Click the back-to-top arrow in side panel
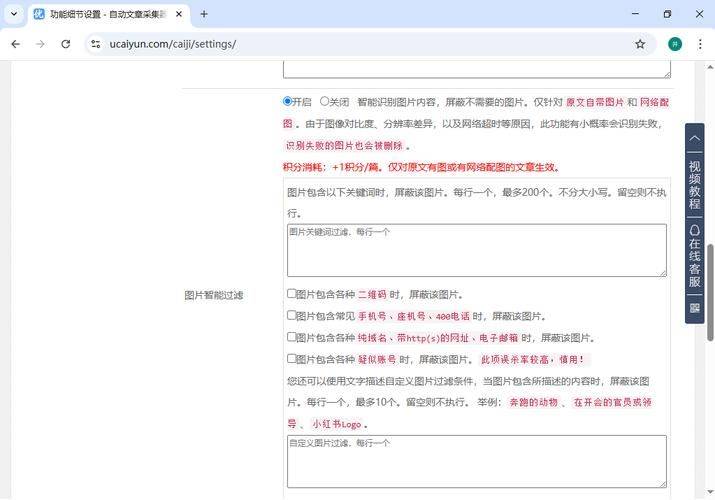715x500 pixels. pos(694,138)
